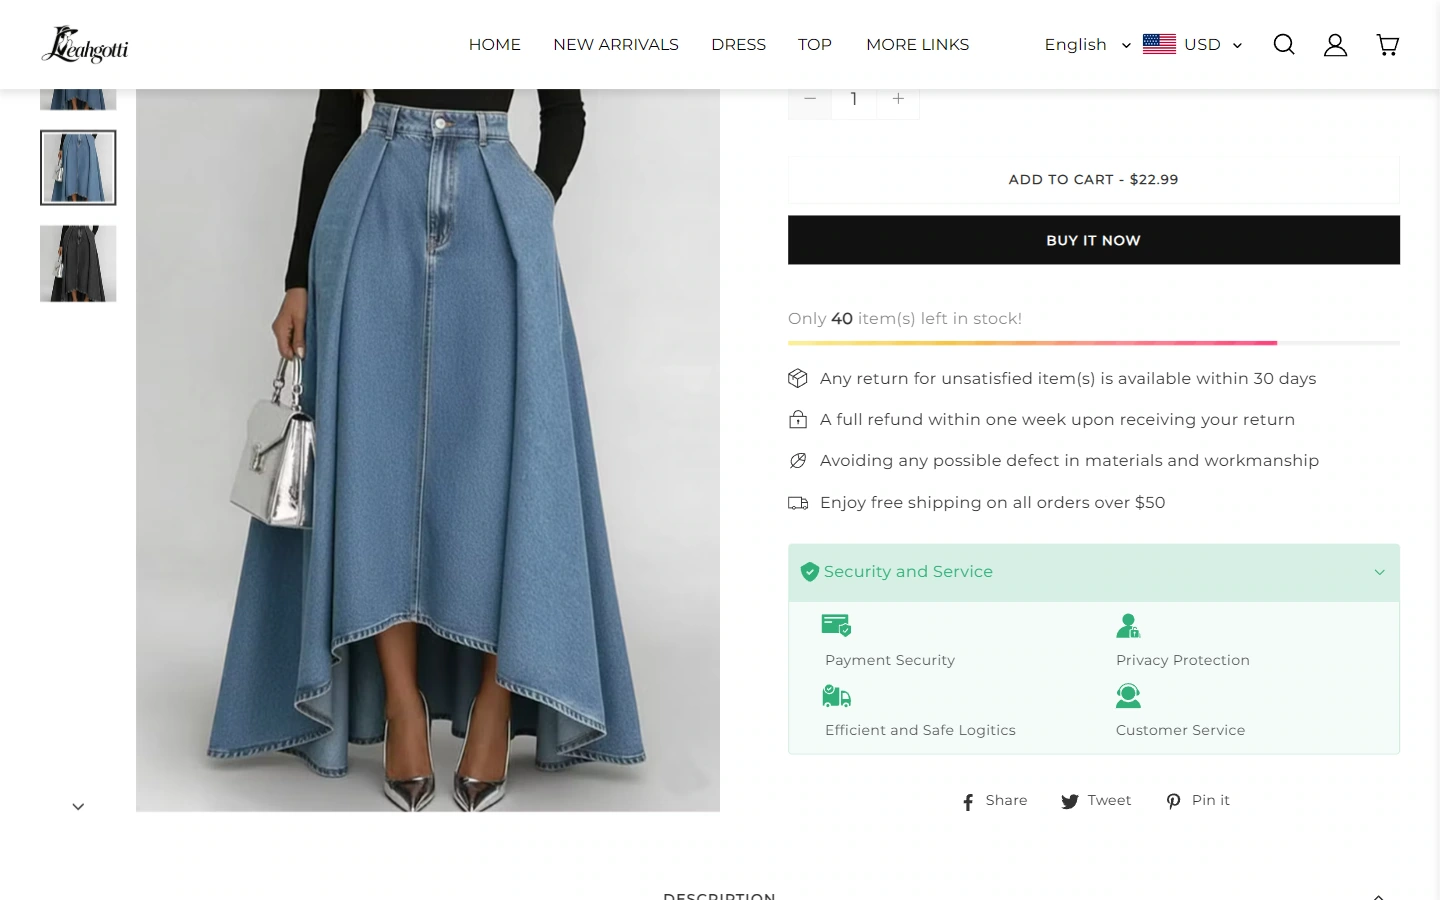Viewport: 1440px width, 900px height.
Task: Open the English language dropdown
Action: coord(1087,44)
